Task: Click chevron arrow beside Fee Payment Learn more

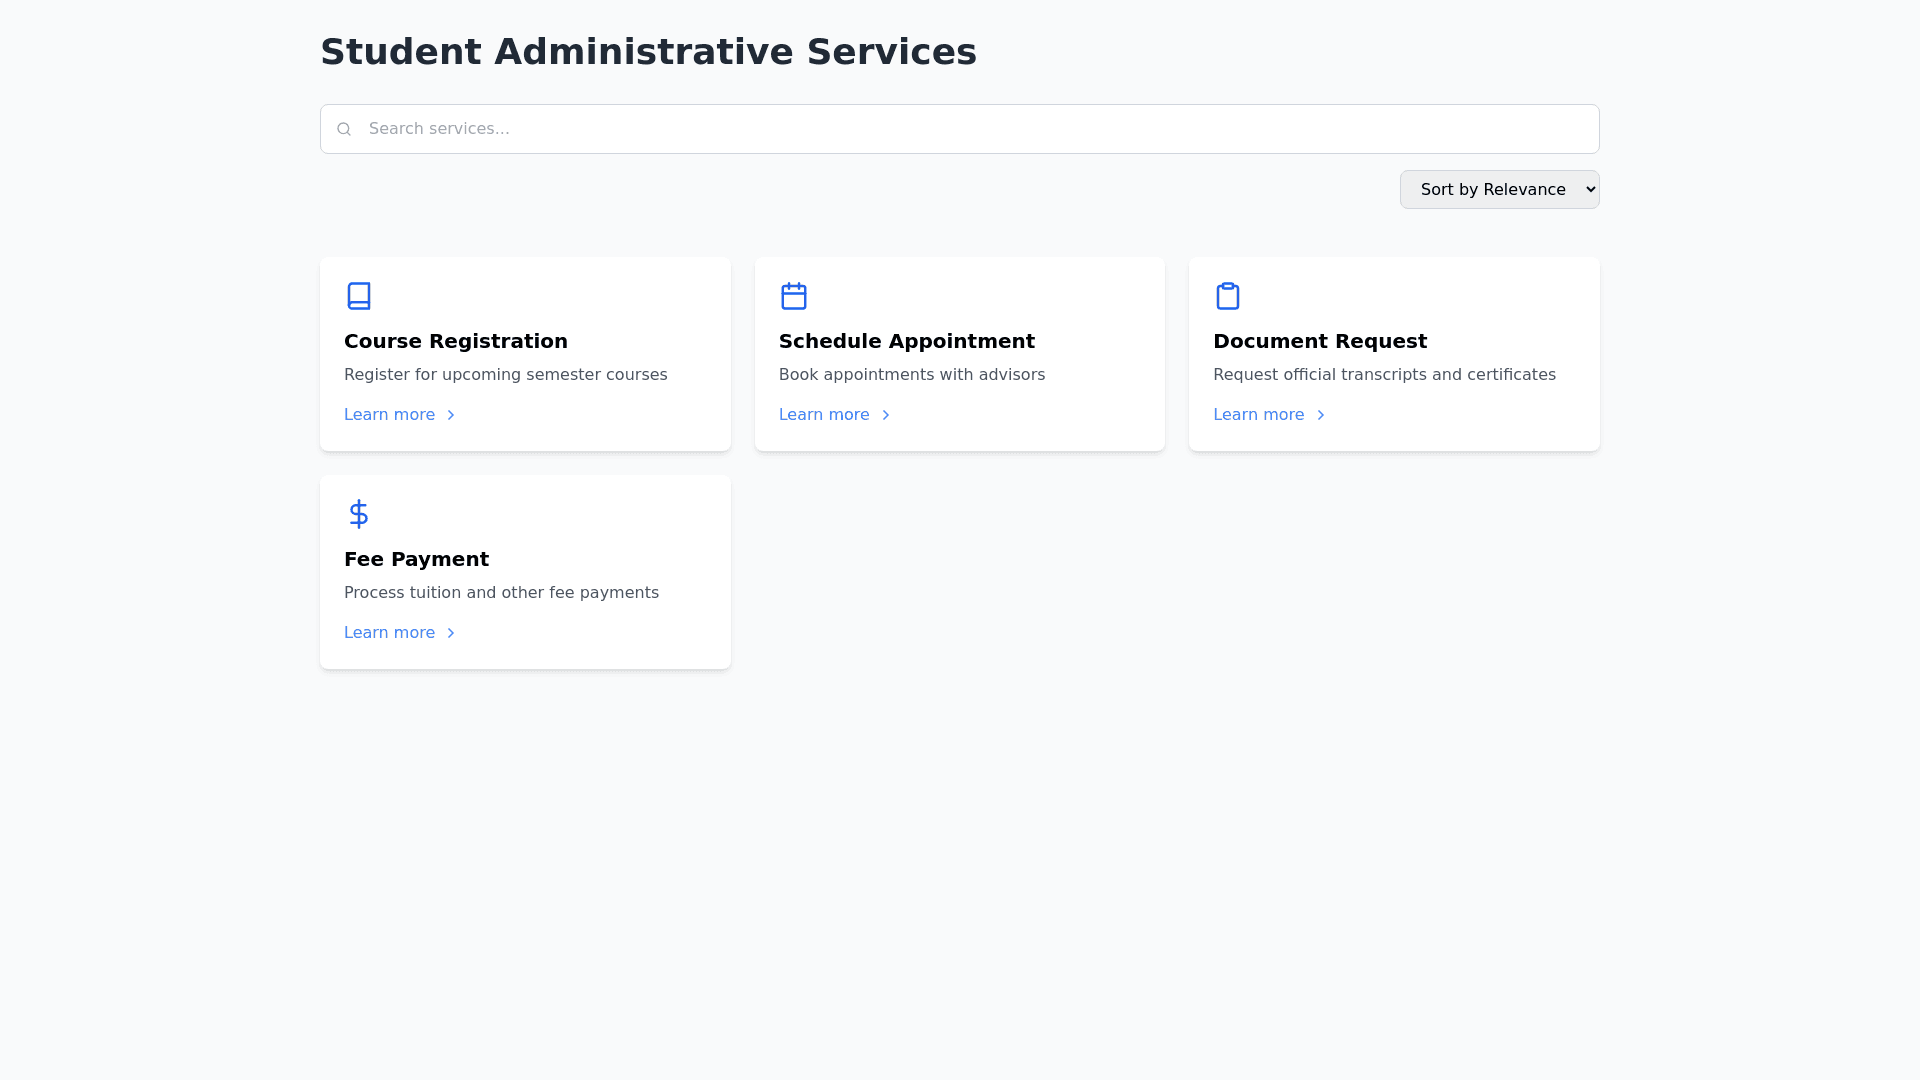Action: click(450, 633)
